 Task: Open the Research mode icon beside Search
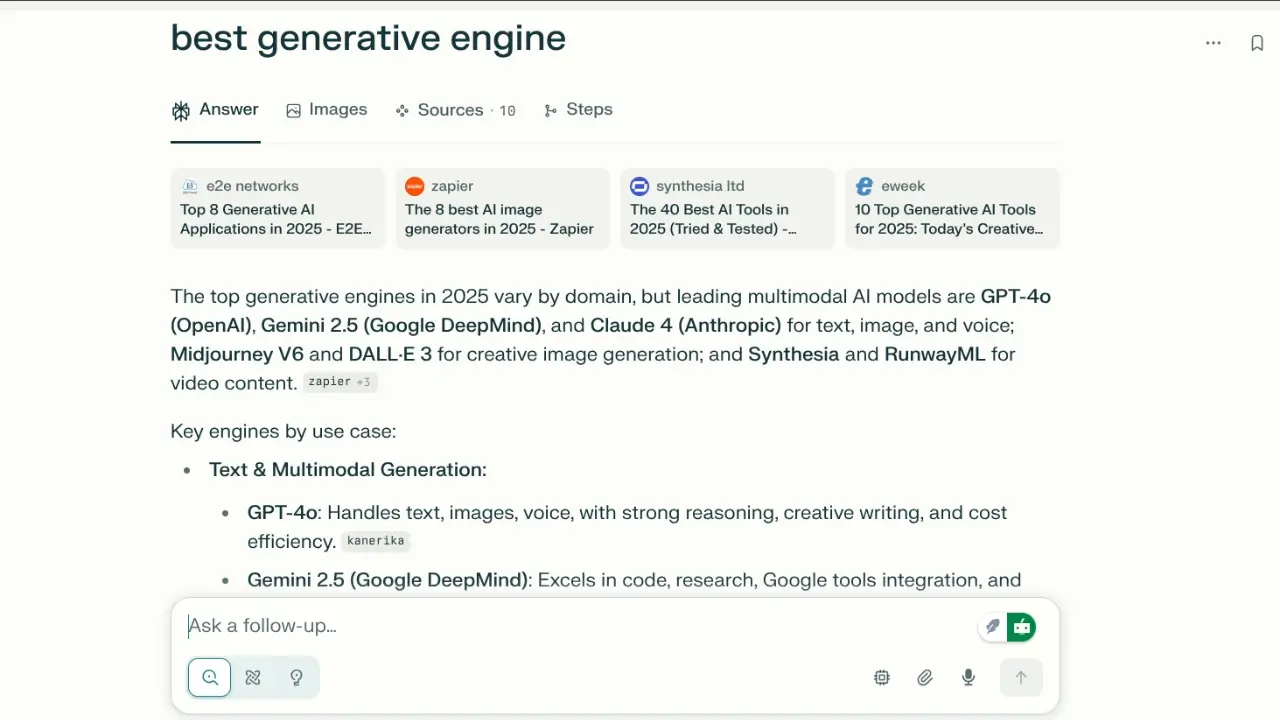point(252,677)
